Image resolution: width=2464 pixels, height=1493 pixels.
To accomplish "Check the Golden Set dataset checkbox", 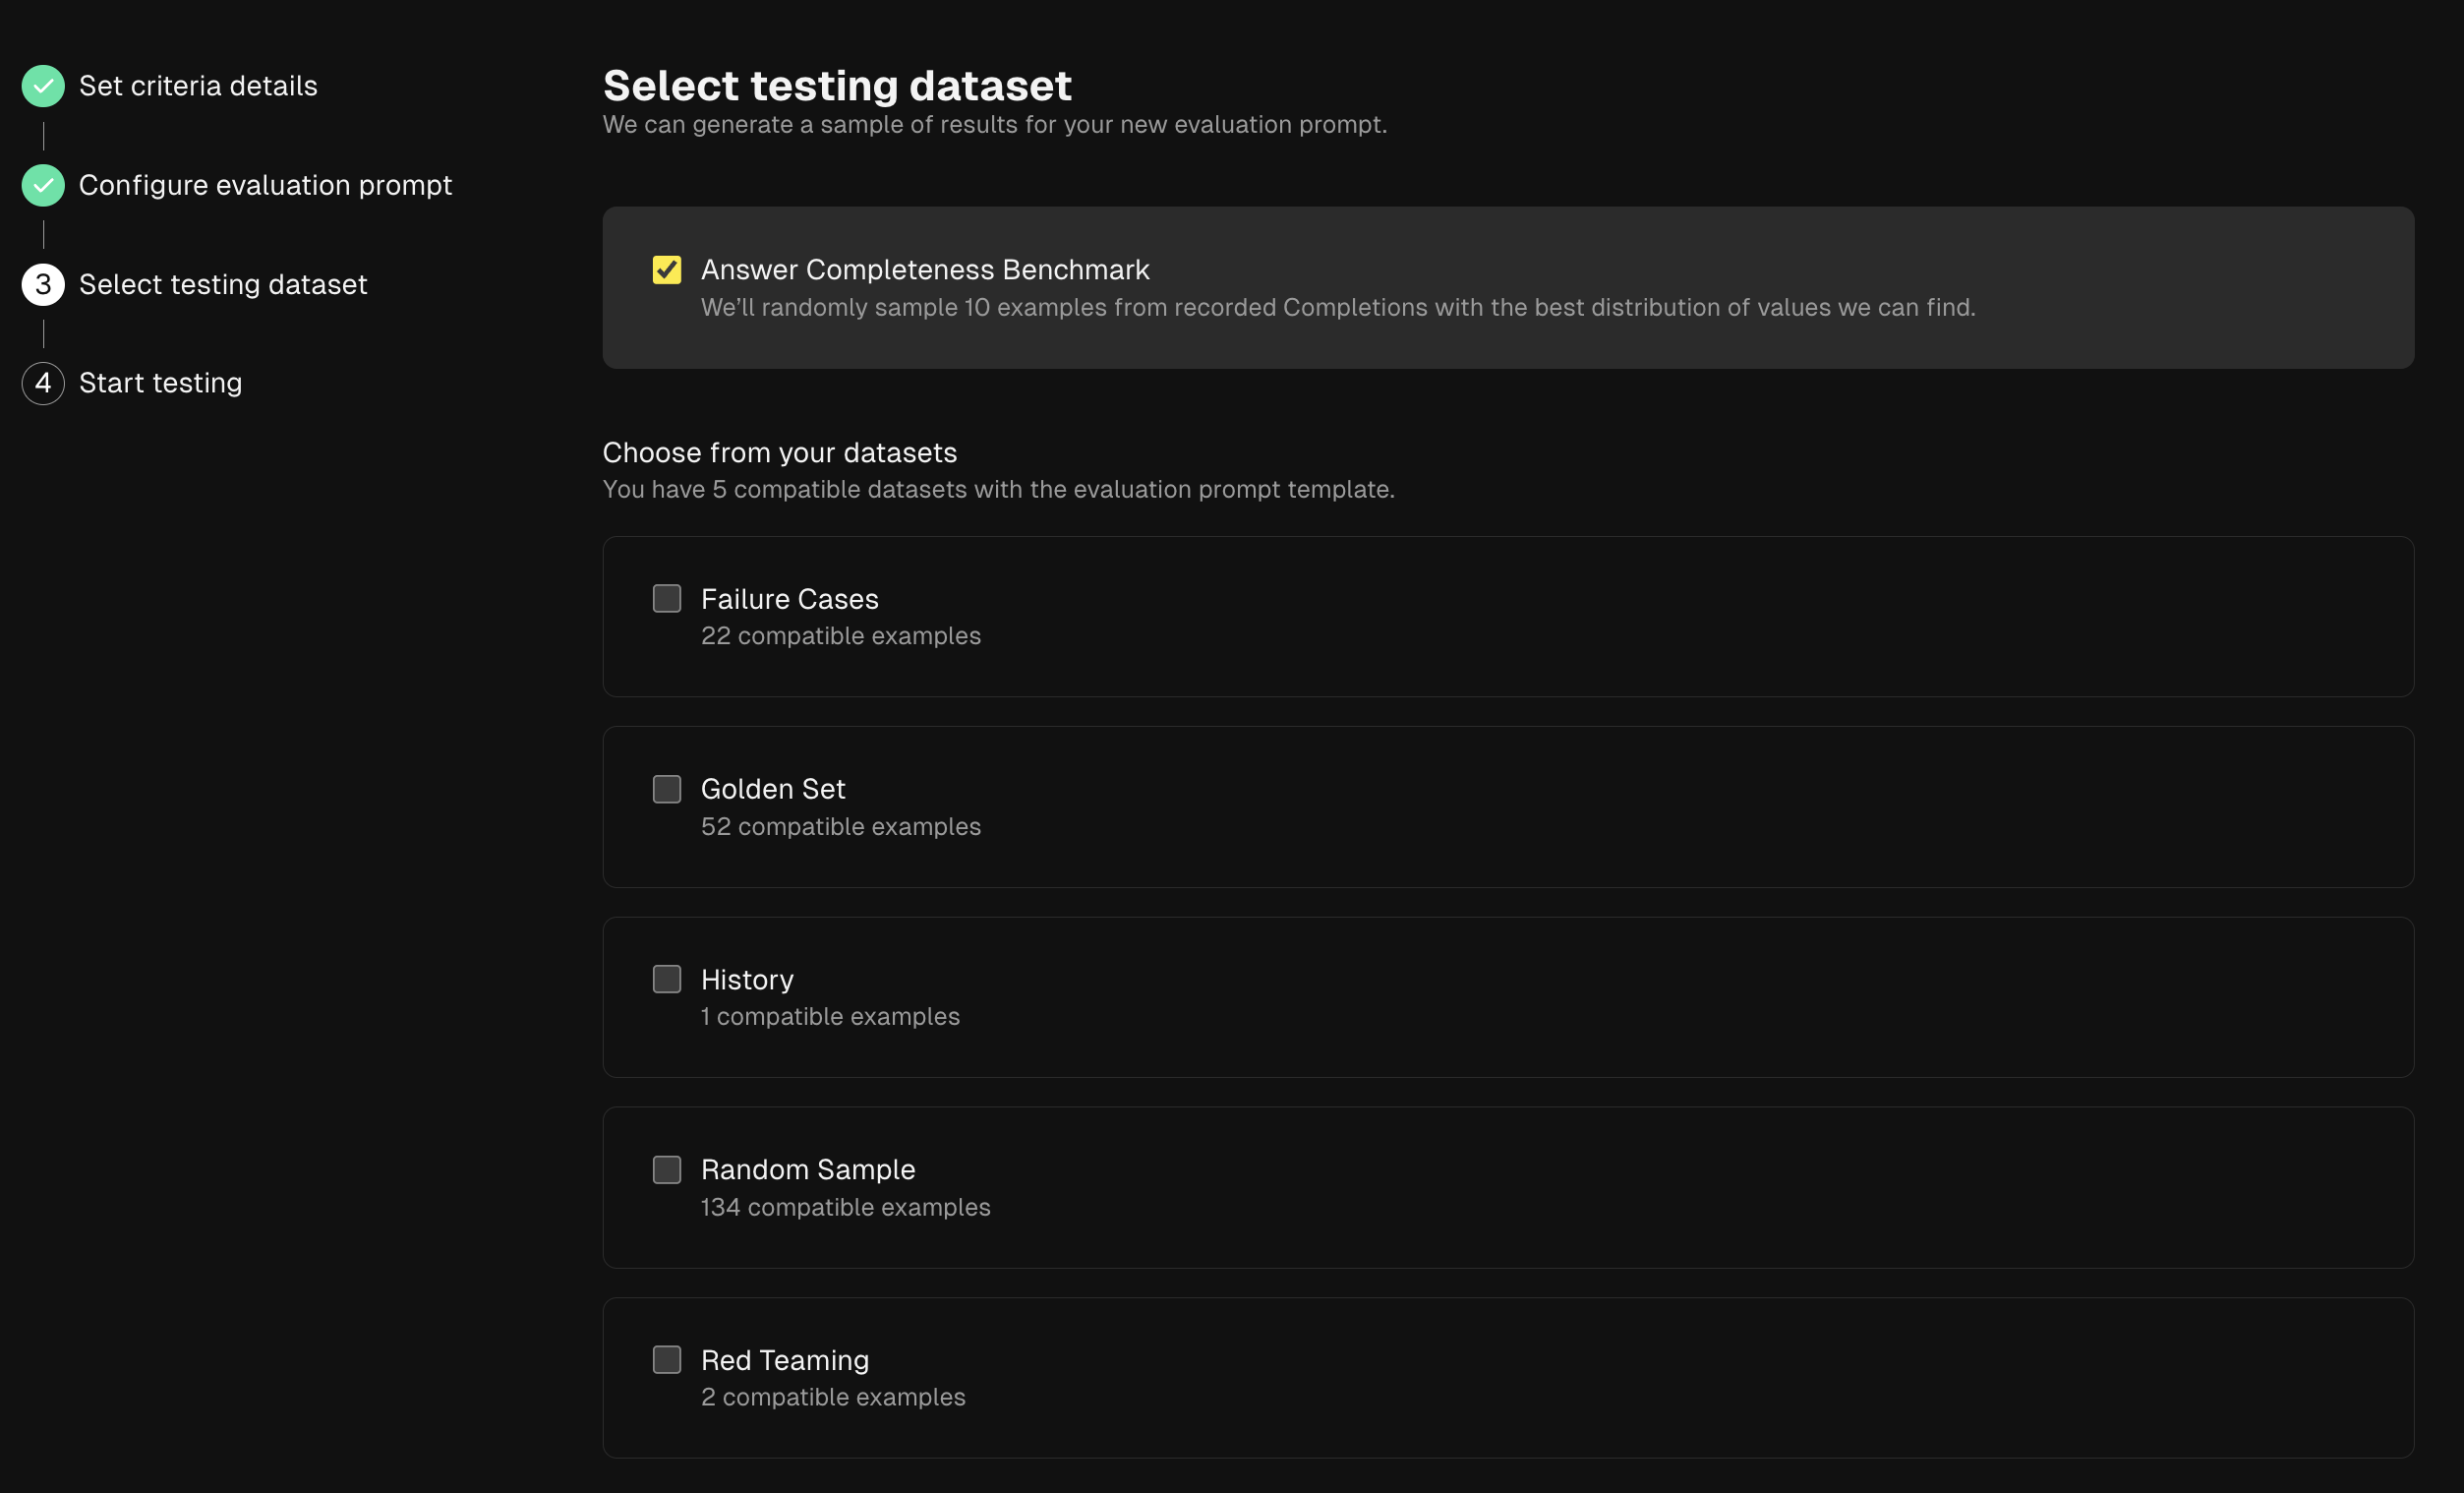I will 667,789.
